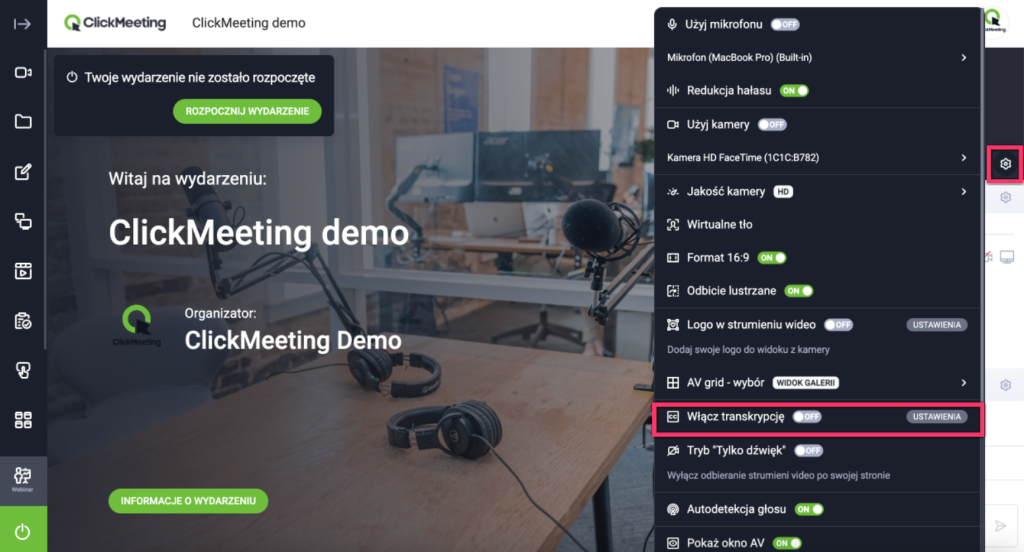Screen dimensions: 1024x552
Task: Select the Mikrofon (MacBook Pro) (Built-in) entry
Action: [x=817, y=57]
